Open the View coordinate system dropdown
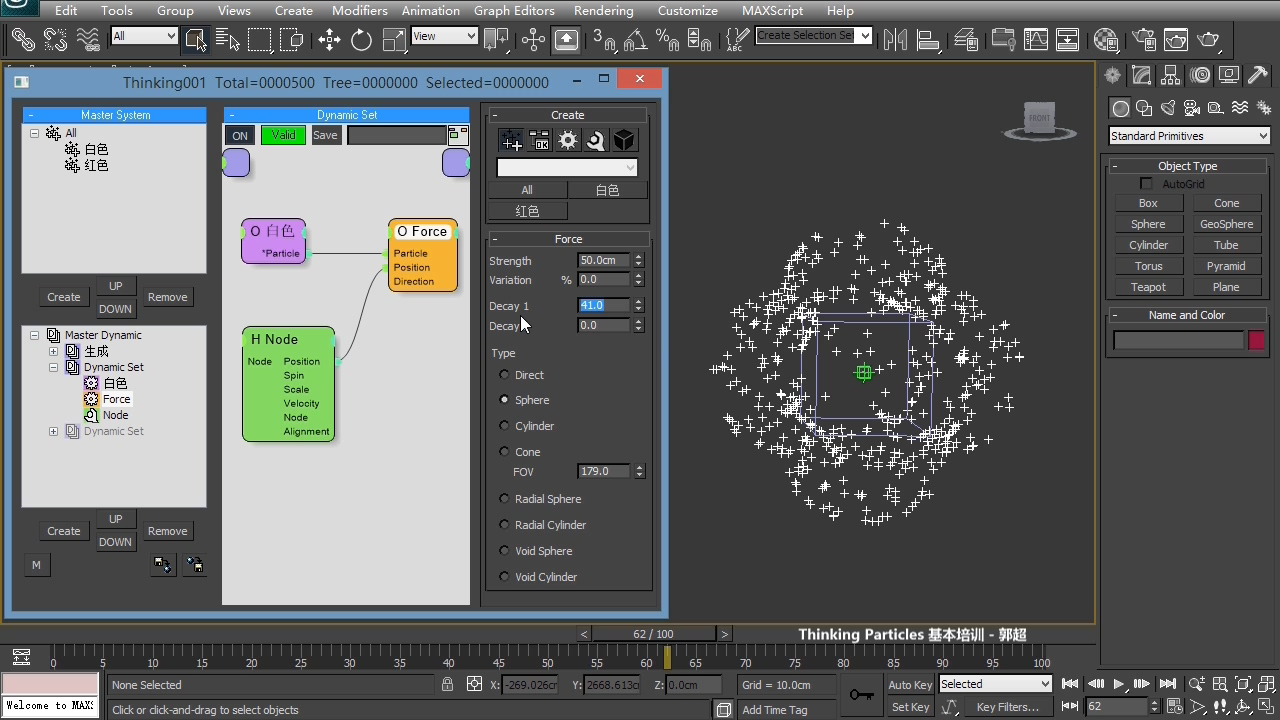 point(444,36)
